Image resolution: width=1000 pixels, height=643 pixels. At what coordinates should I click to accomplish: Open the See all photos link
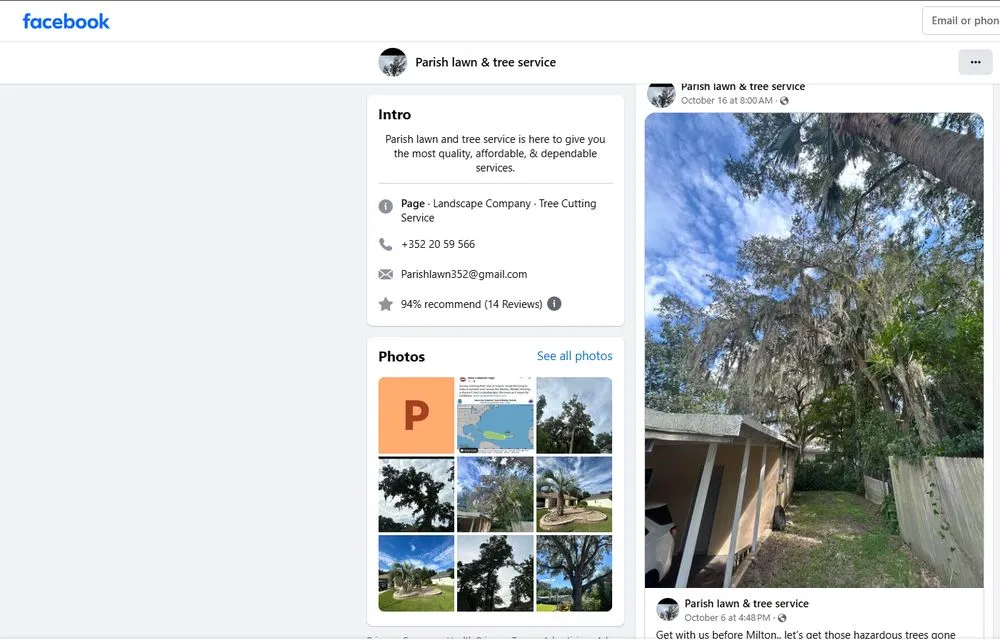[x=574, y=356]
